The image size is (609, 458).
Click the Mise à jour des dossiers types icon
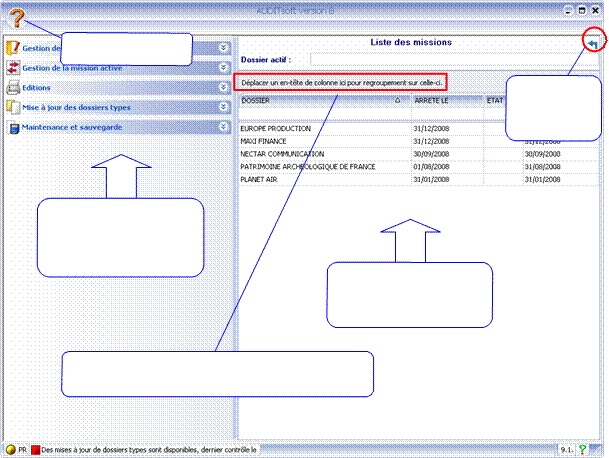[x=13, y=107]
